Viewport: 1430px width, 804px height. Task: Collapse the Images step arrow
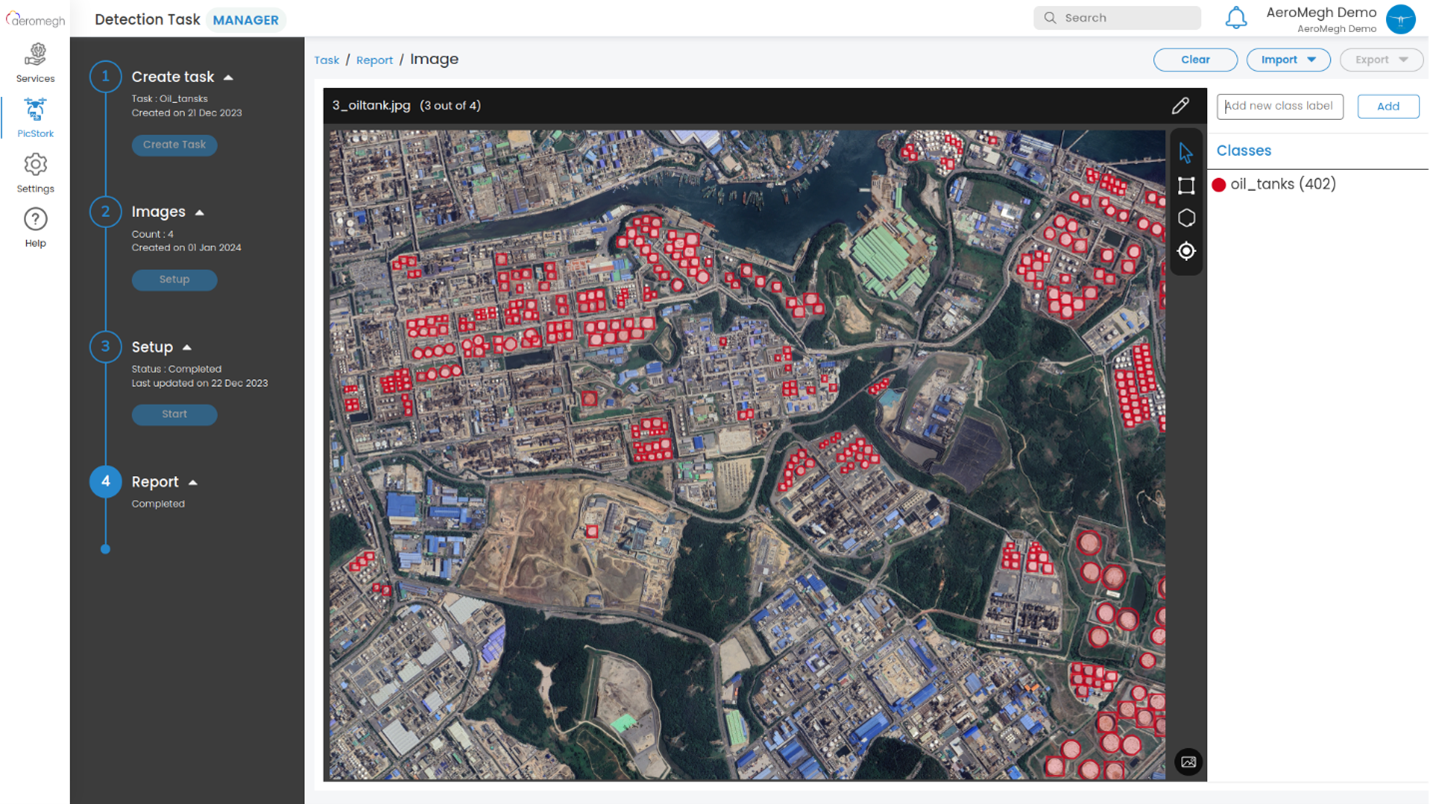[200, 212]
